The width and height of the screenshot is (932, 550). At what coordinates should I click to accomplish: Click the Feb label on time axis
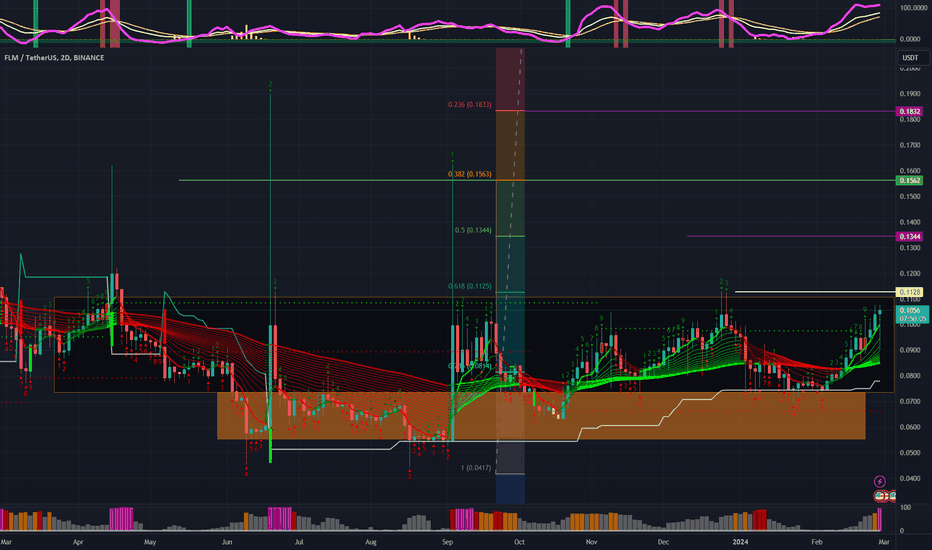817,542
